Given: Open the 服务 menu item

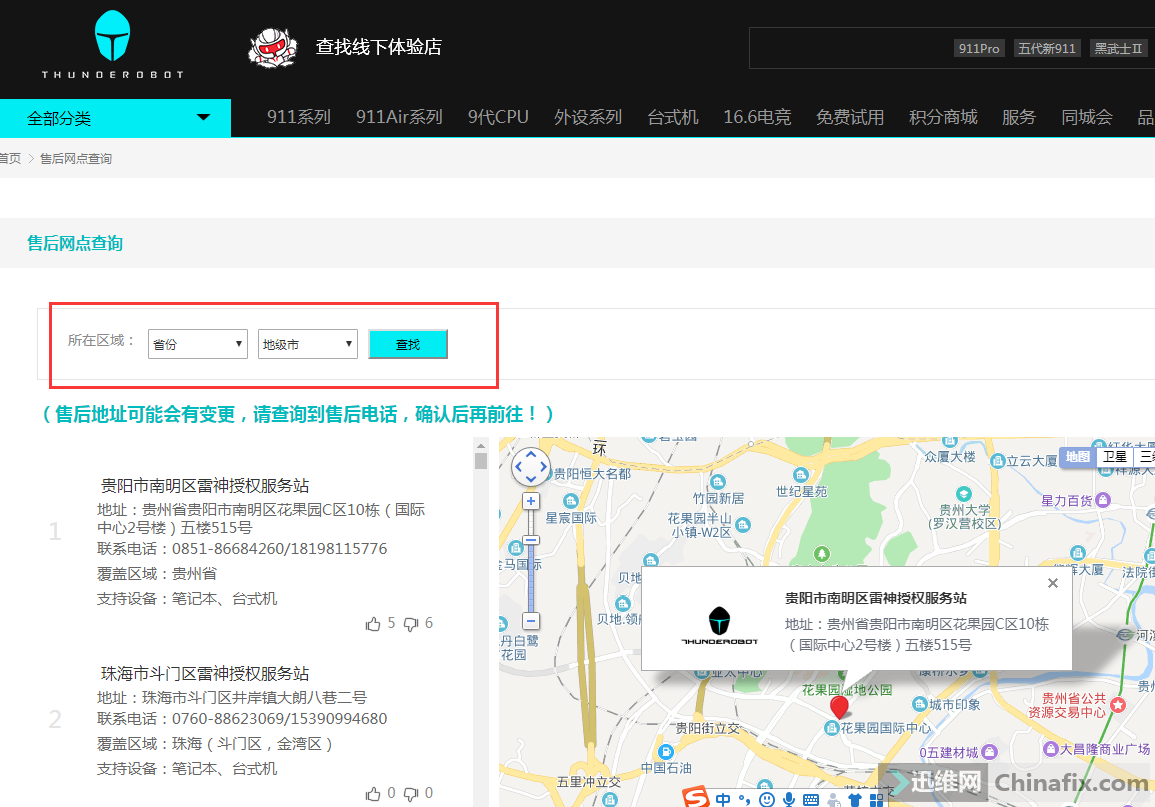Looking at the screenshot, I should click(x=1019, y=117).
